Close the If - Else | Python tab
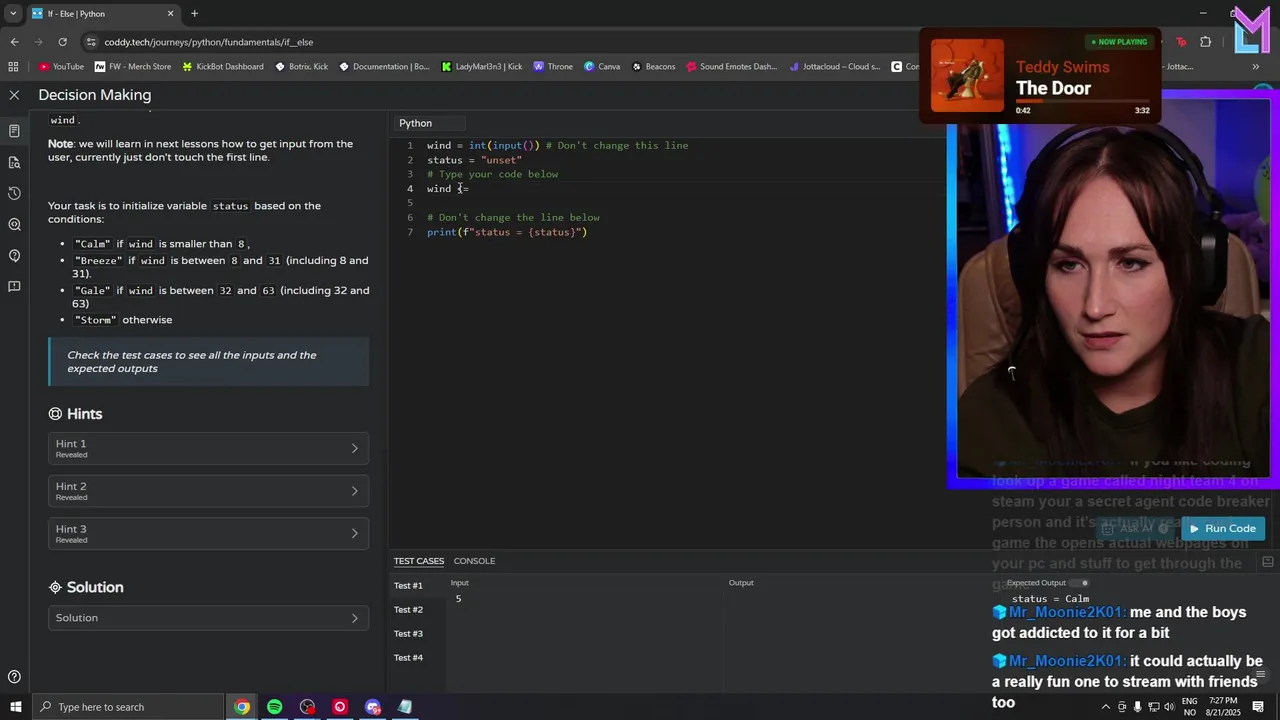This screenshot has height=720, width=1280. tap(170, 14)
